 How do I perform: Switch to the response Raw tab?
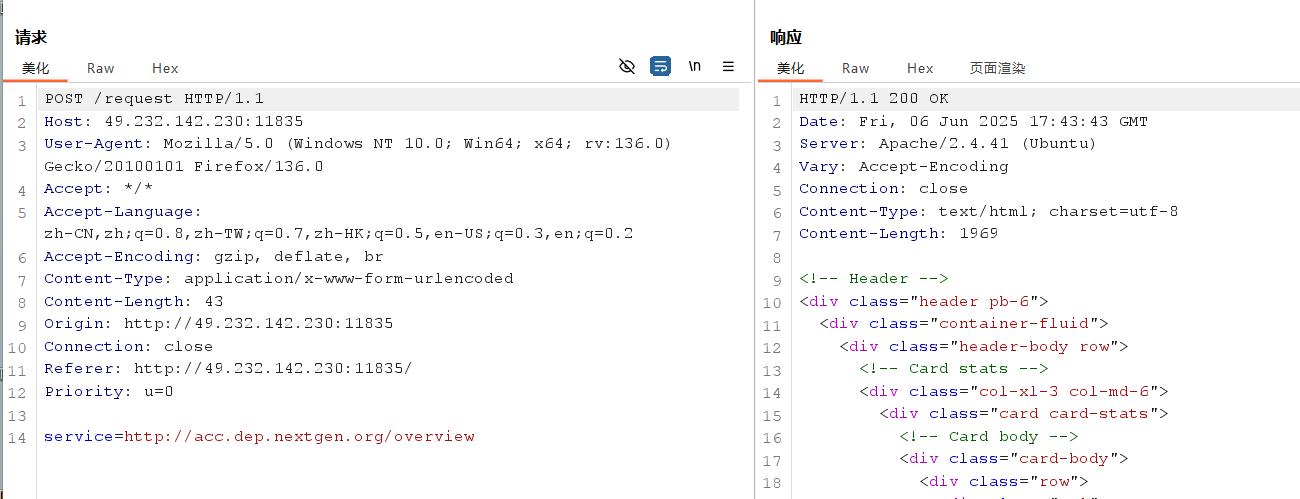coord(855,68)
